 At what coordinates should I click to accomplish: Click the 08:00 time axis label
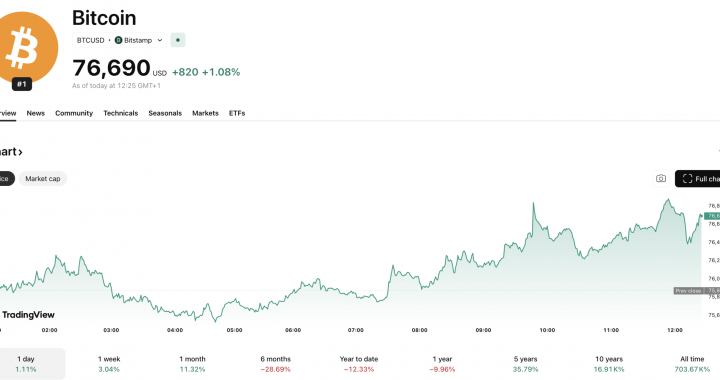tap(419, 330)
